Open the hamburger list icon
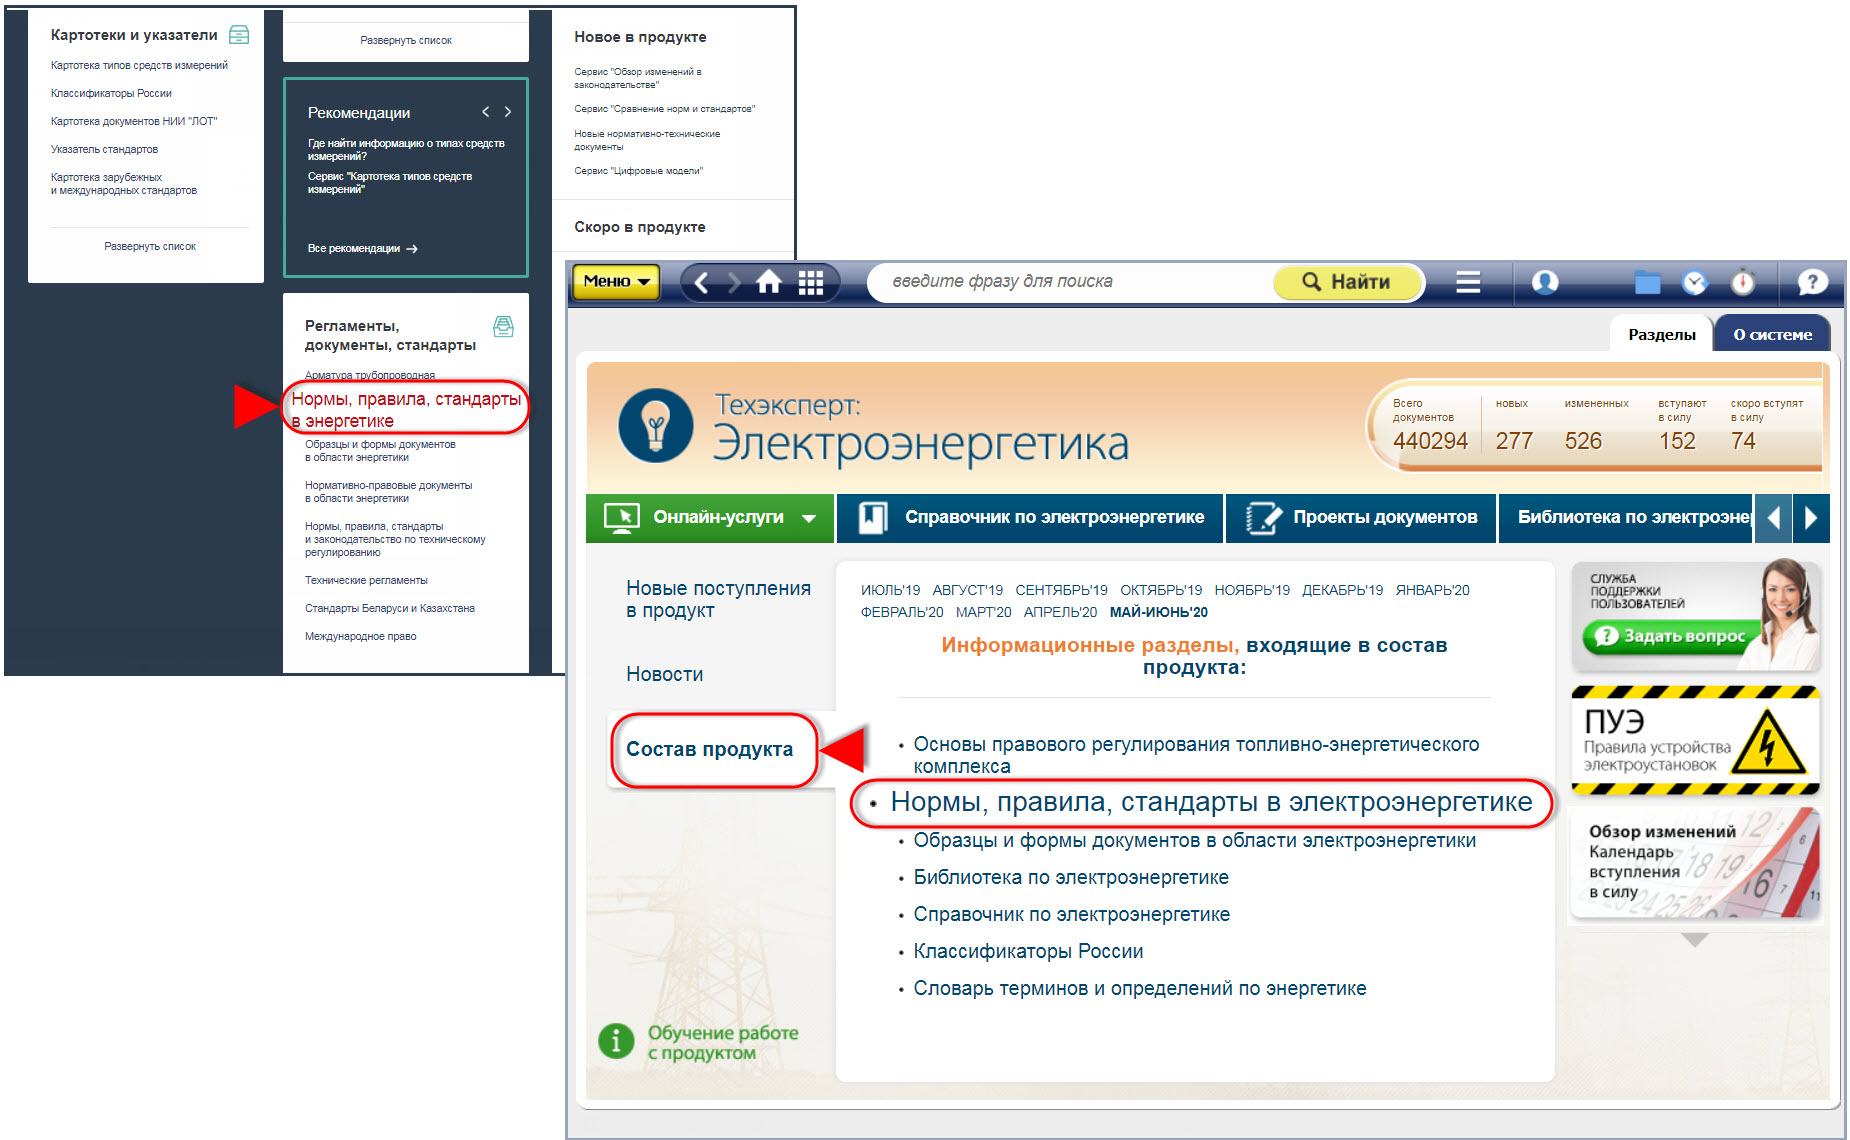1850x1140 pixels. 1468,283
